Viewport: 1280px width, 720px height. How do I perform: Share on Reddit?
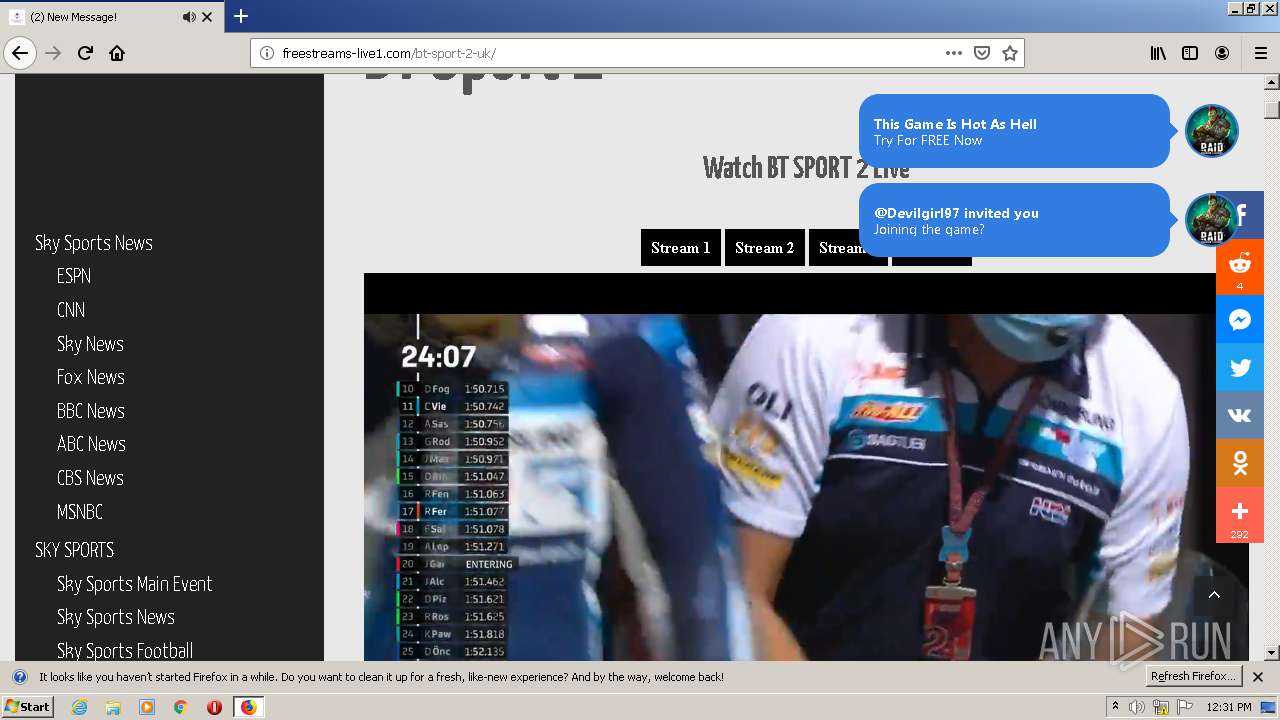[1240, 267]
